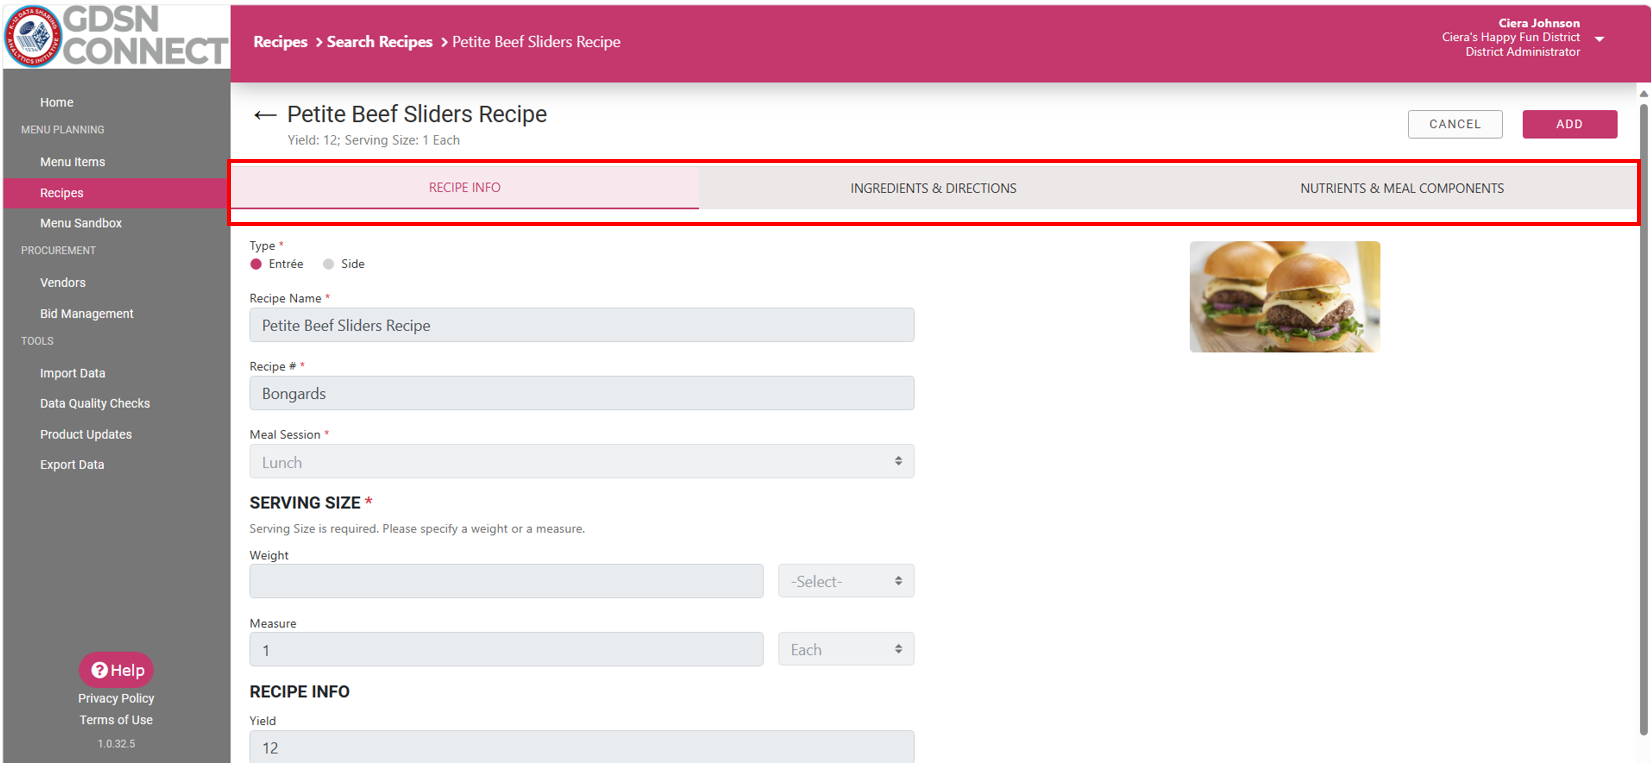
Task: Click the Add button
Action: (x=1570, y=124)
